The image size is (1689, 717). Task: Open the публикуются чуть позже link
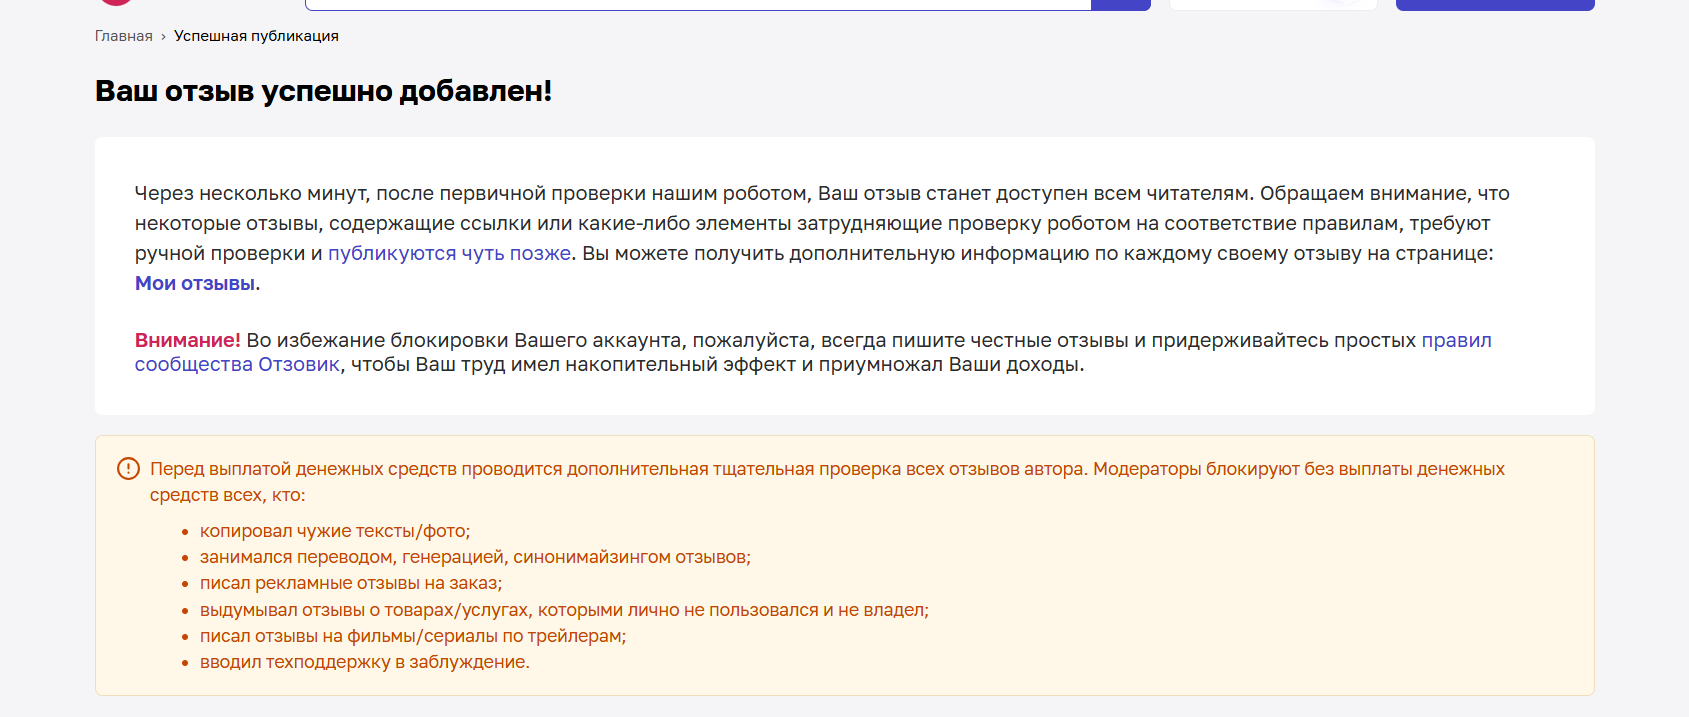tap(449, 253)
